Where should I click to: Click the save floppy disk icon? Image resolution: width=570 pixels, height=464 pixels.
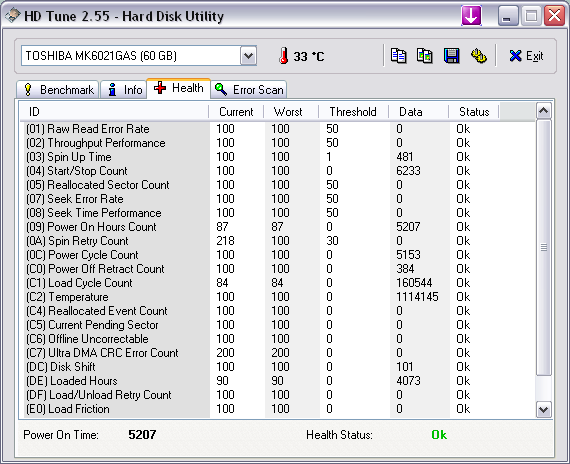[x=451, y=56]
